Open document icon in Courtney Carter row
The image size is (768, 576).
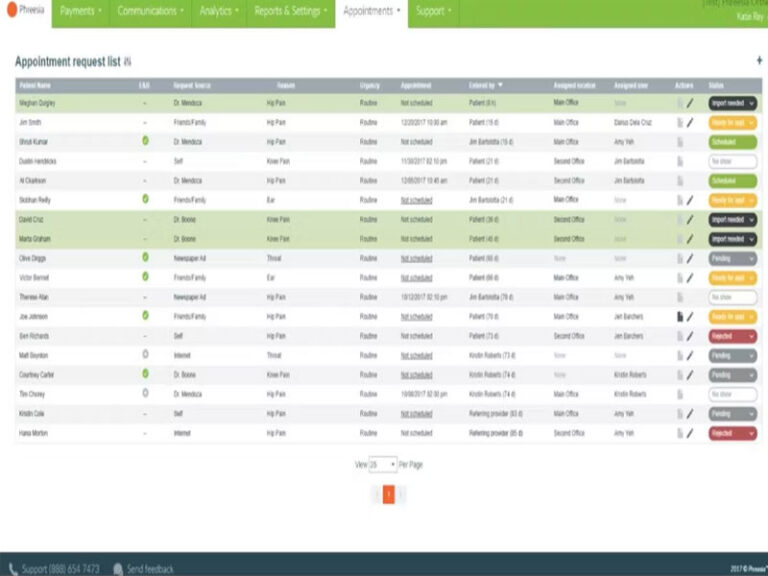[680, 375]
